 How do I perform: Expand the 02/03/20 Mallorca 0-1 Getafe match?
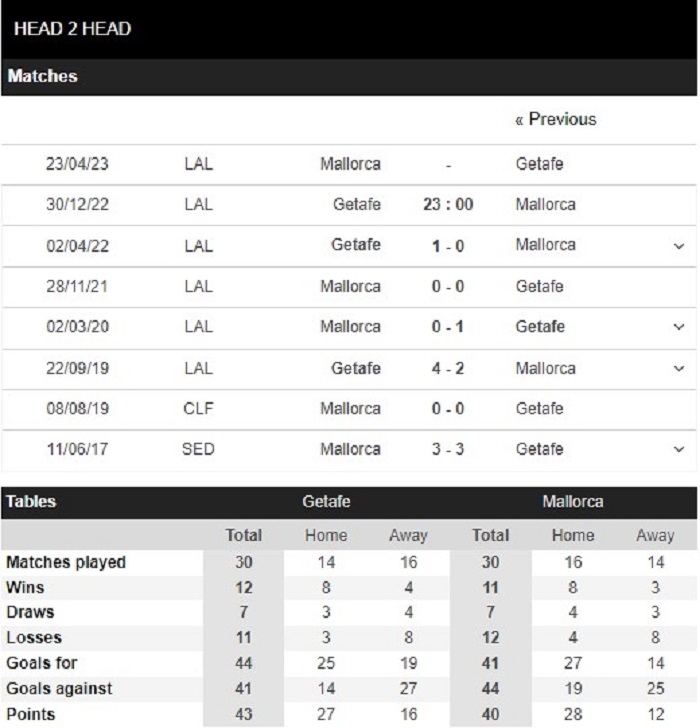[x=679, y=327]
